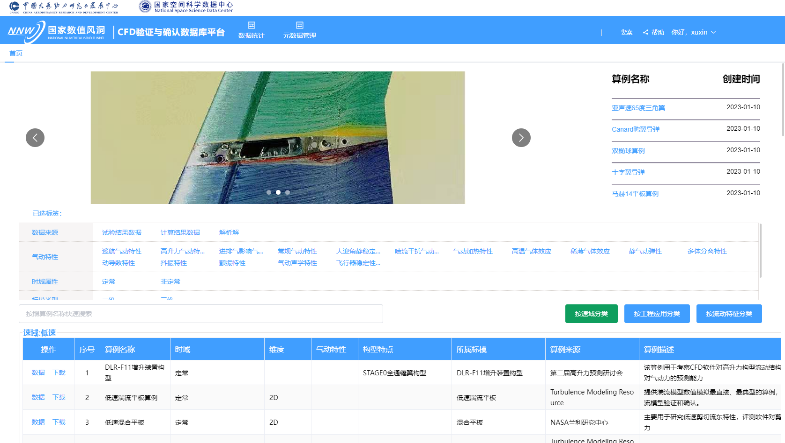Viewport: 785px width, 443px height.
Task: Click the 维度 column header
Action: click(276, 349)
